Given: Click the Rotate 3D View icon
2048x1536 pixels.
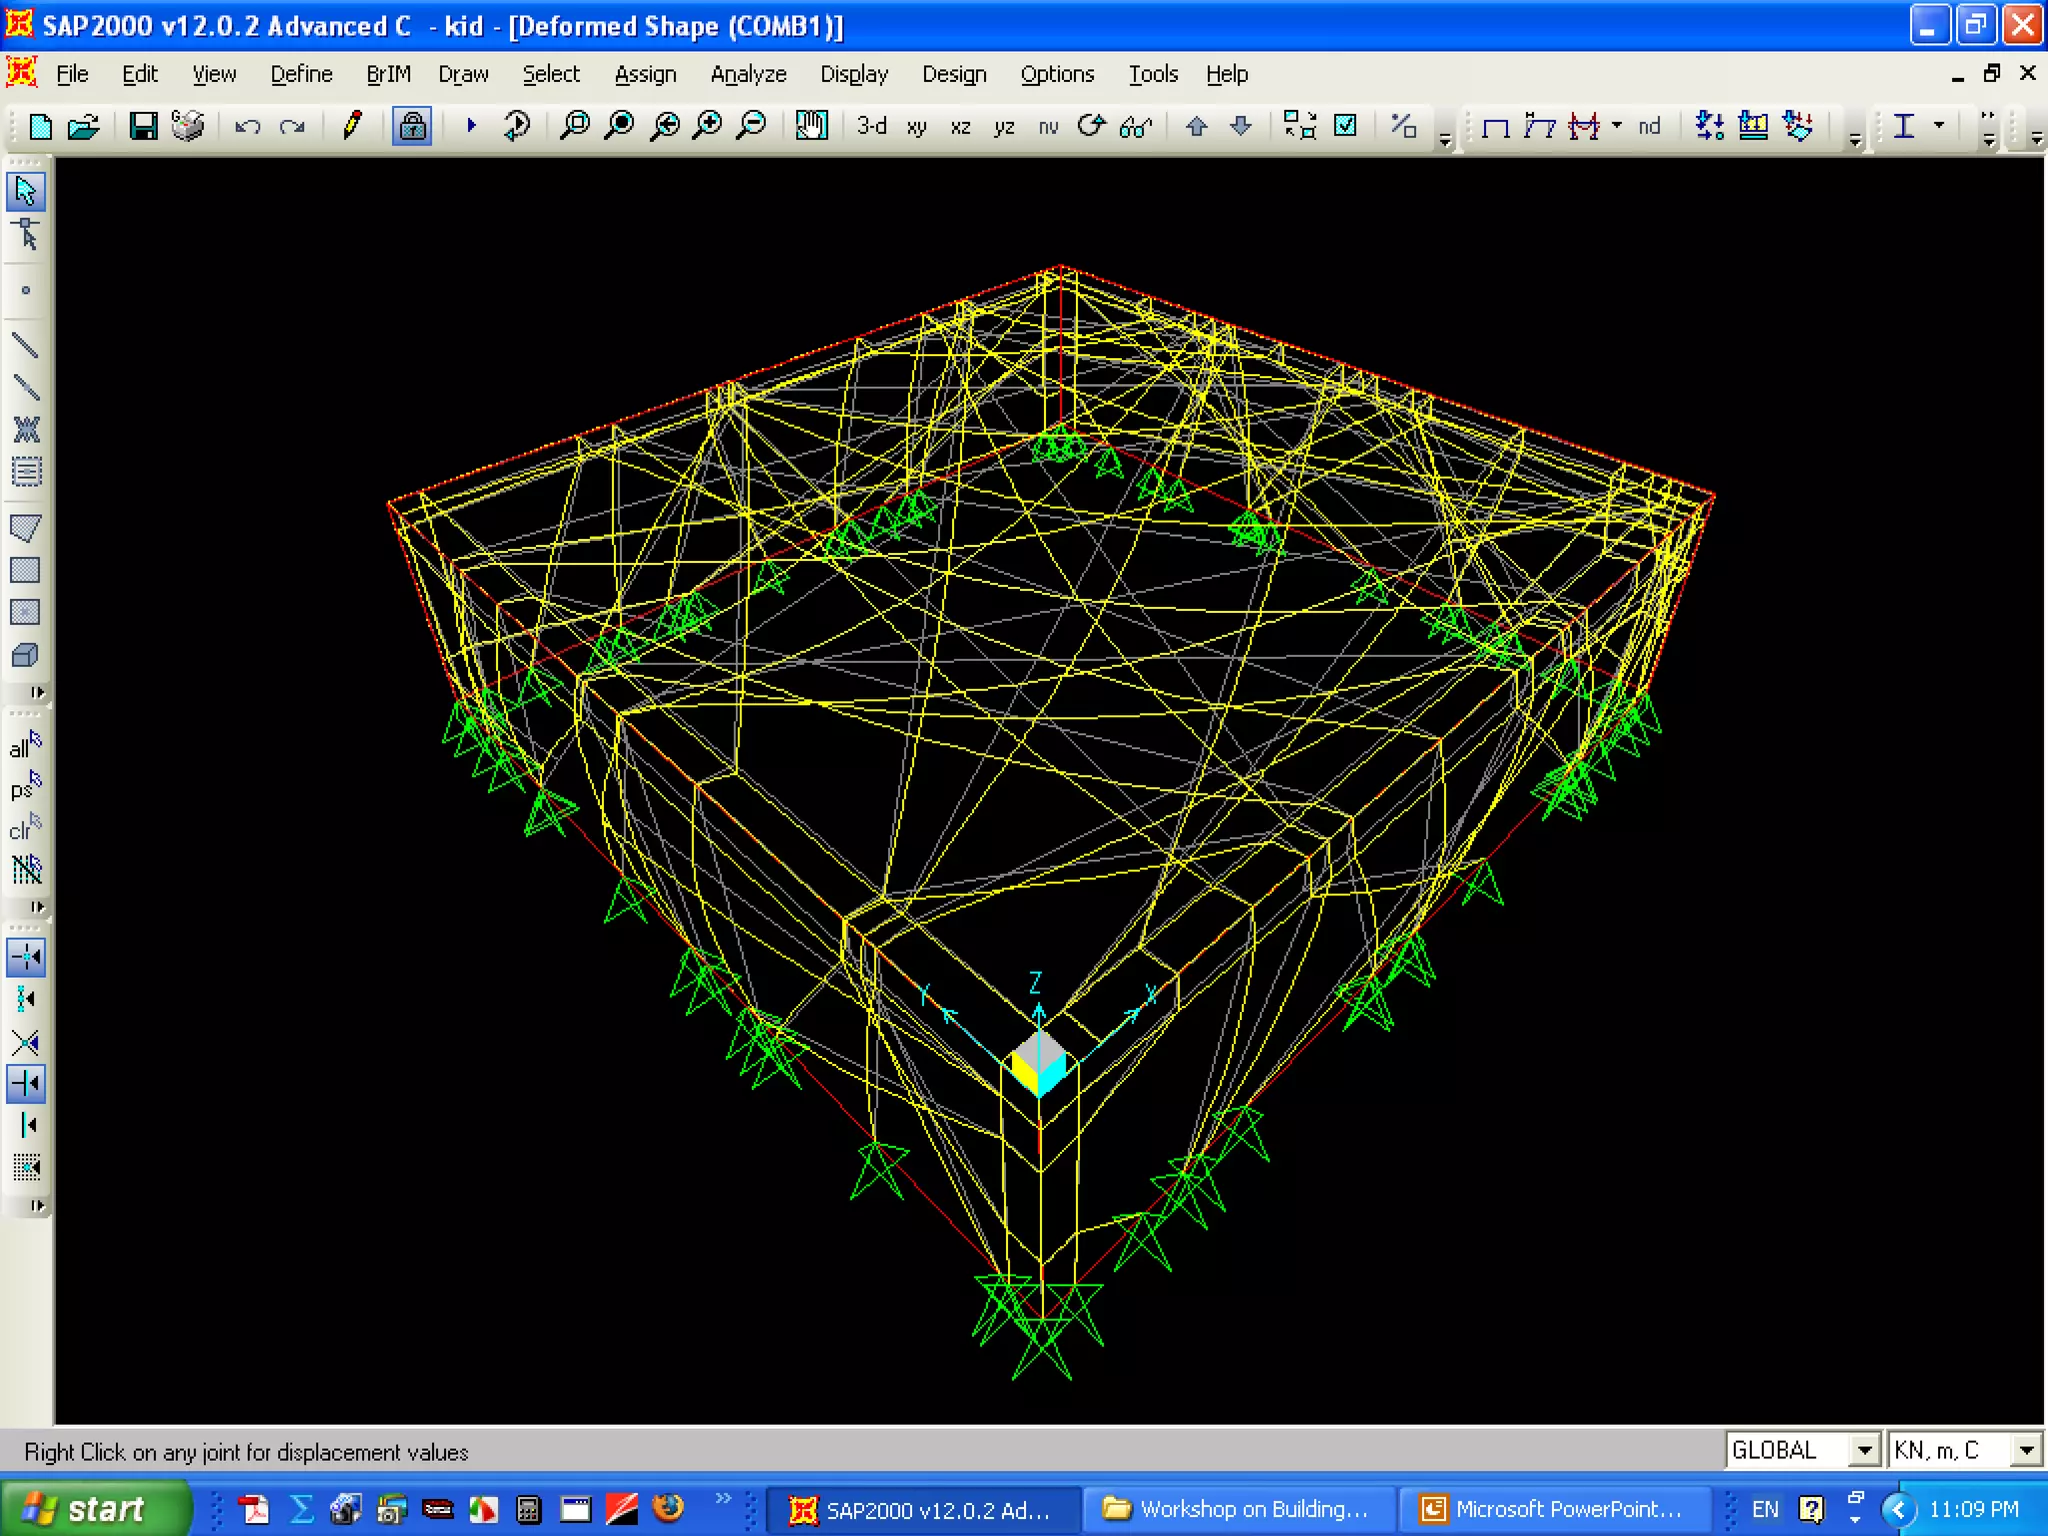Looking at the screenshot, I should coord(1091,126).
